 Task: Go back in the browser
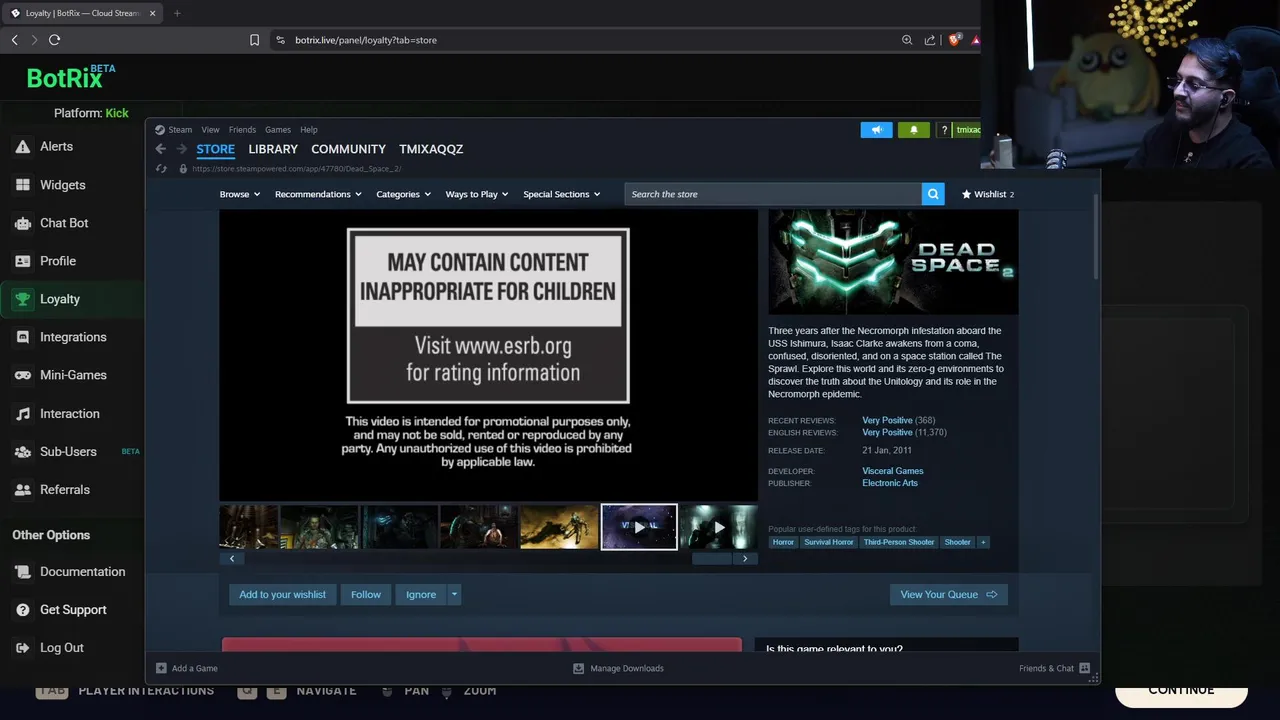pos(14,40)
